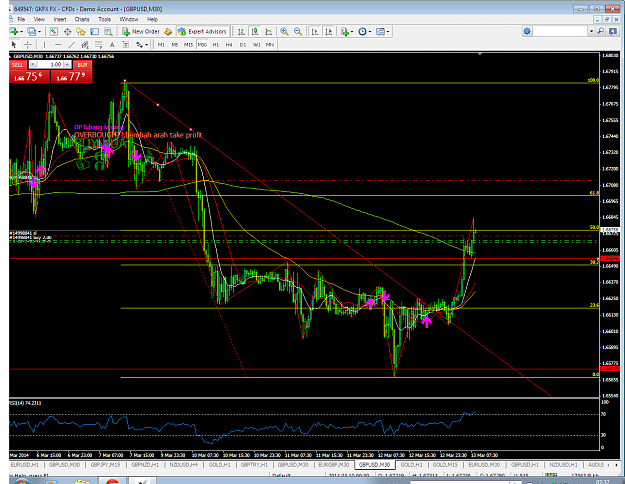Toggle Expert Advisors auto trading
Viewport: 625px width, 484px height.
[202, 31]
